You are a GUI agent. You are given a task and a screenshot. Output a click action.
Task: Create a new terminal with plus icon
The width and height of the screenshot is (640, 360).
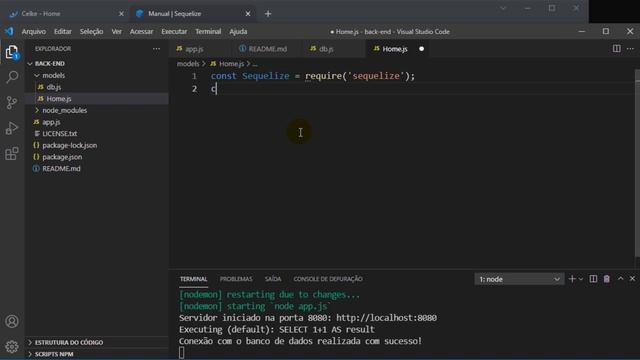572,279
